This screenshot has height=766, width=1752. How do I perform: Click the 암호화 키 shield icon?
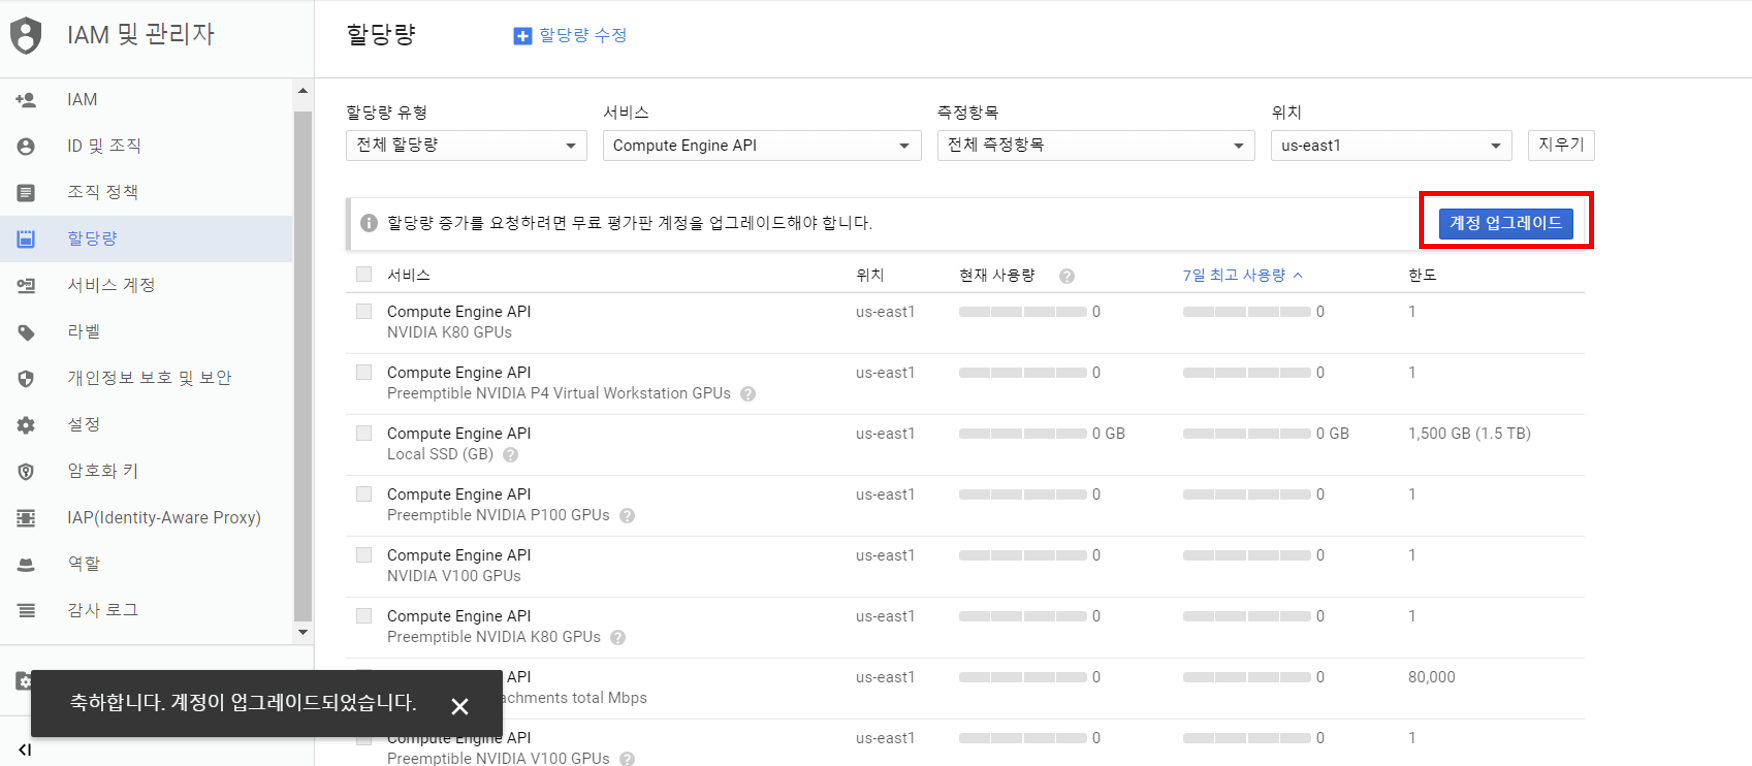[26, 471]
